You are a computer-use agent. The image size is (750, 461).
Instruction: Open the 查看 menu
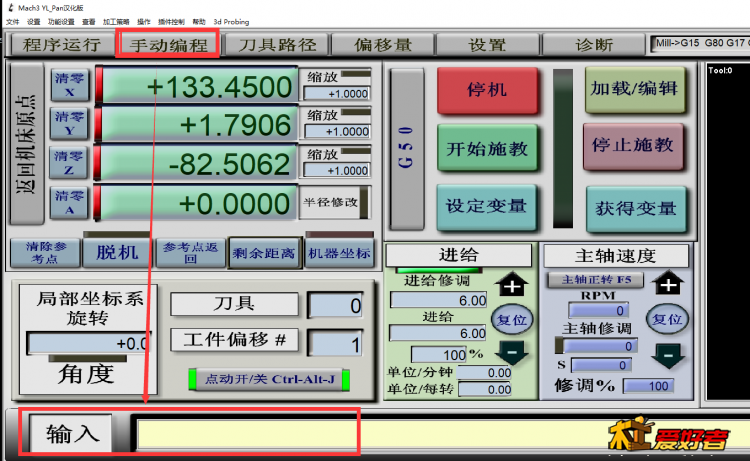(x=88, y=22)
